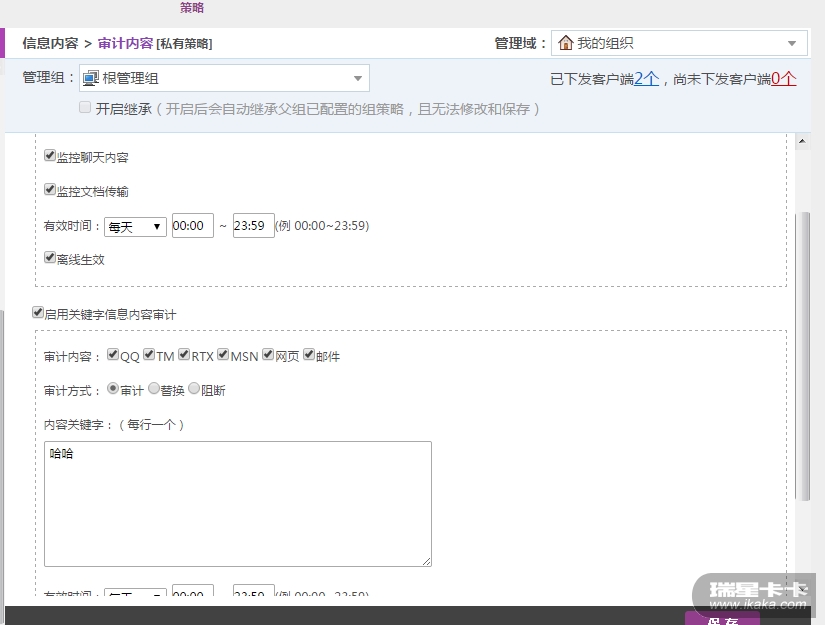The height and width of the screenshot is (625, 825).
Task: Uncheck the 网页 audit checkbox
Action: point(268,354)
